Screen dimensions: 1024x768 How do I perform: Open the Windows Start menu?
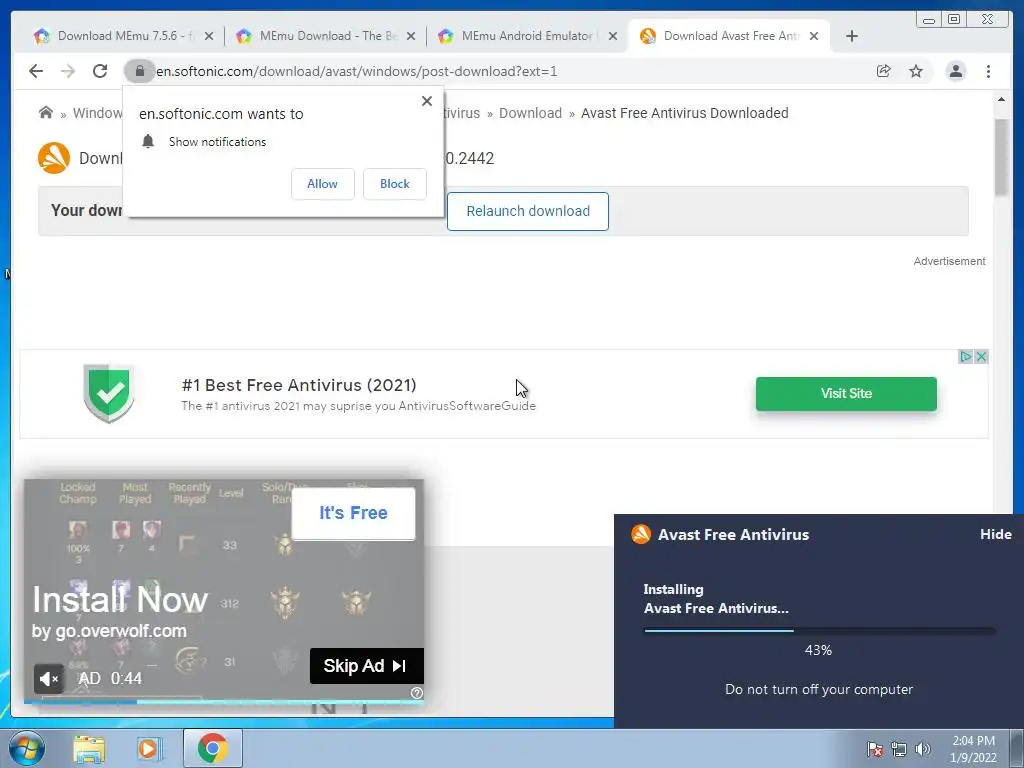point(27,748)
